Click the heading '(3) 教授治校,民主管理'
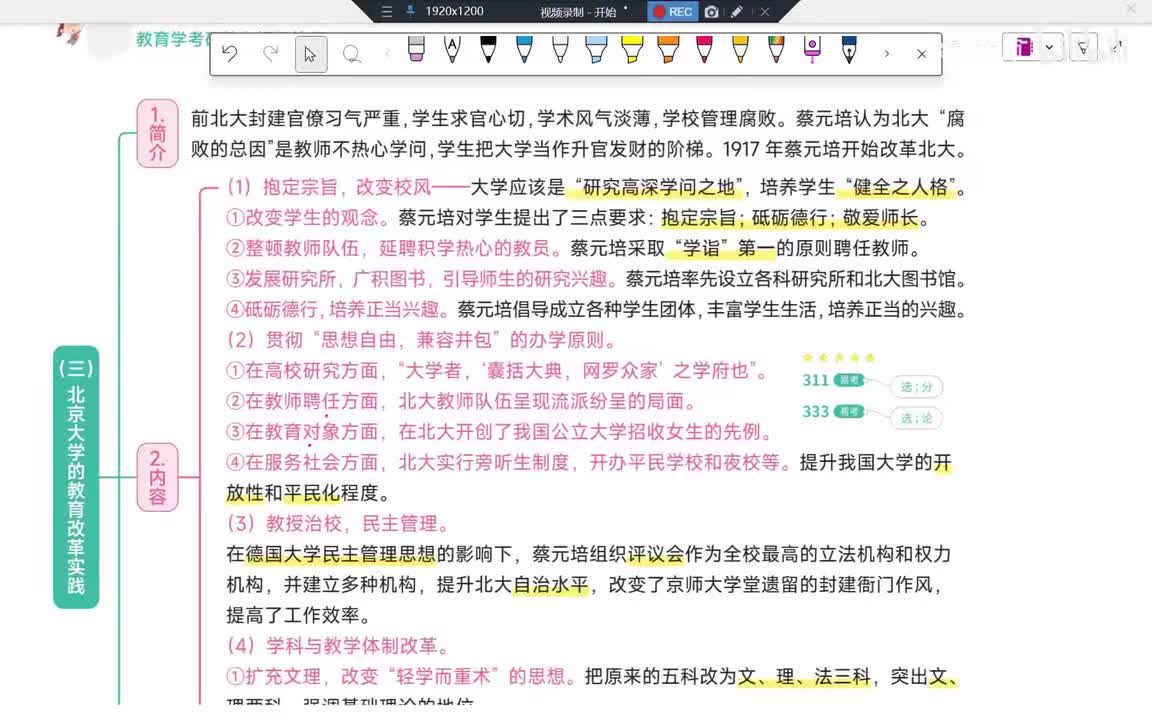 (x=337, y=524)
